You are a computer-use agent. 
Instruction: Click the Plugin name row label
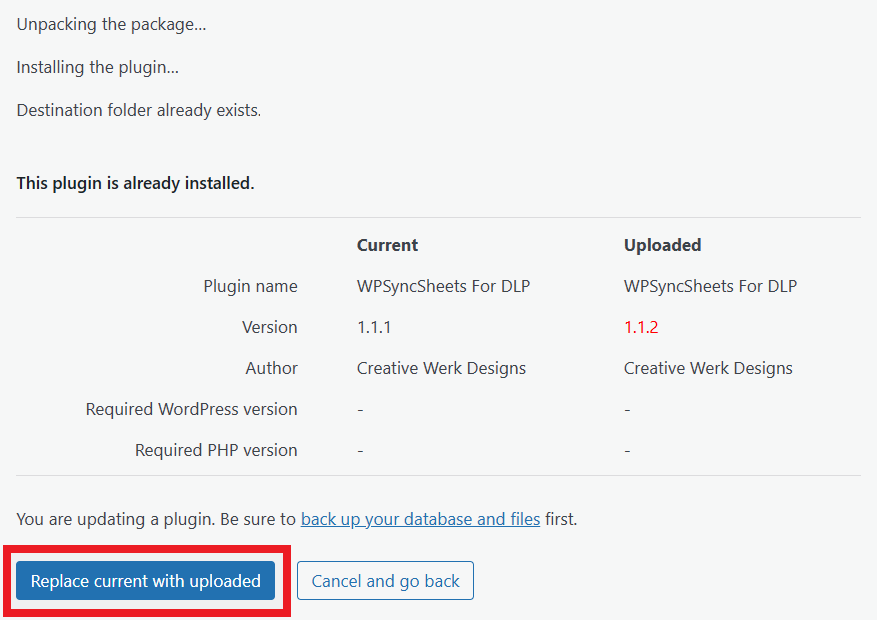click(x=250, y=286)
